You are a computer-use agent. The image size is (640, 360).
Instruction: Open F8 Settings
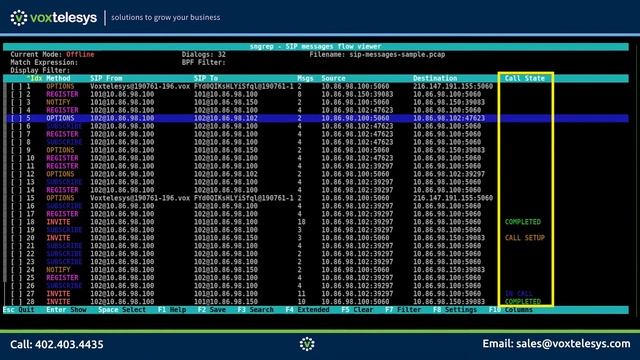(455, 310)
